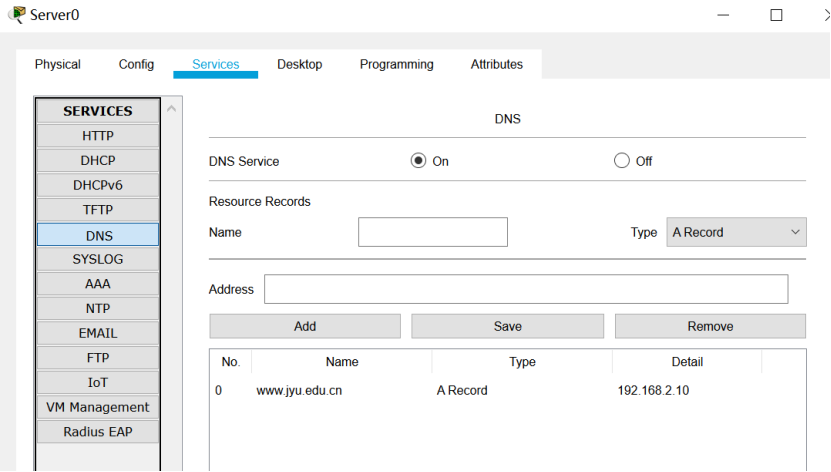Screen dimensions: 831x472
Task: Open SYSLOG service settings
Action: 98,259
